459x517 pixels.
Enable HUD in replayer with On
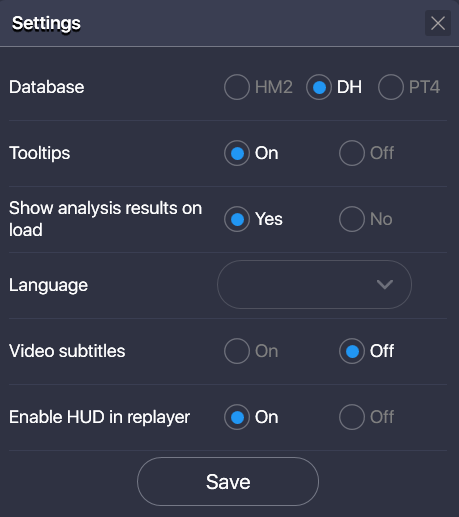(237, 417)
